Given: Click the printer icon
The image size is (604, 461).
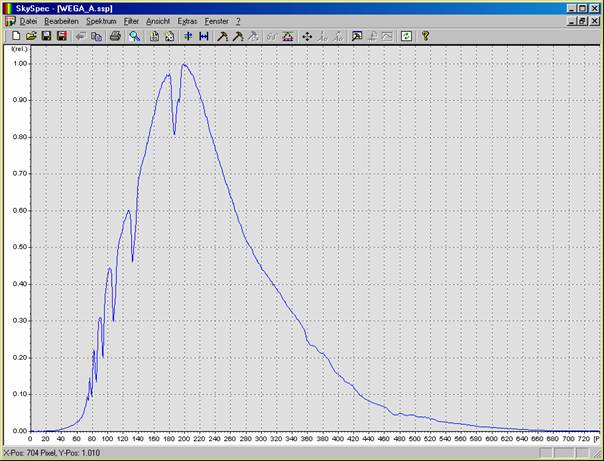Looking at the screenshot, I should pos(115,36).
